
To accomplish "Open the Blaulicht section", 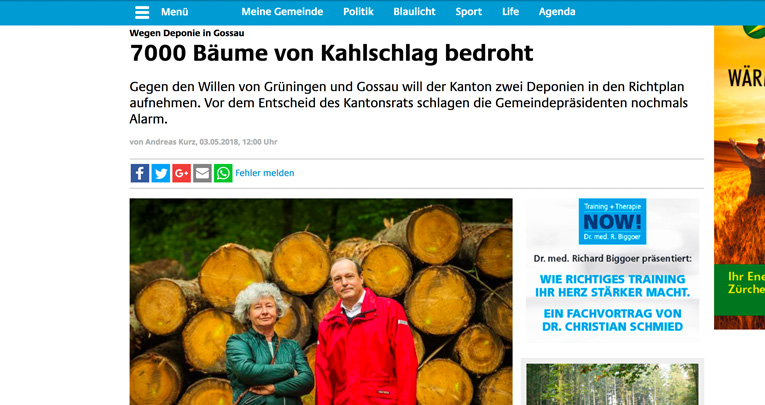I will click(414, 12).
